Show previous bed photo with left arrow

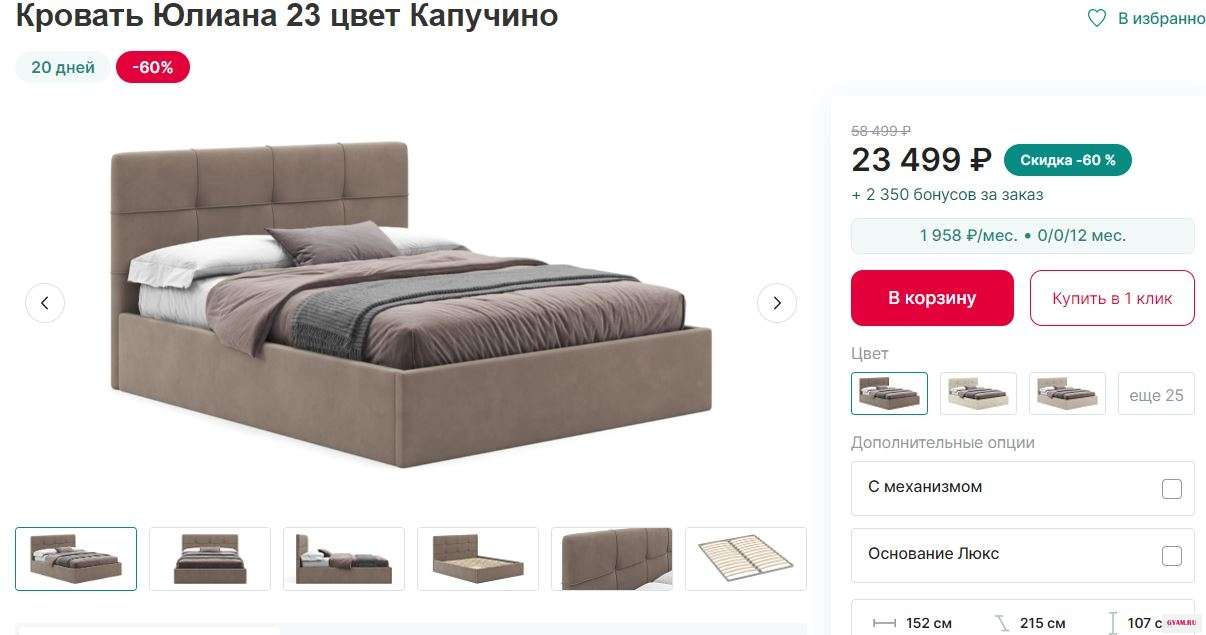tap(45, 302)
